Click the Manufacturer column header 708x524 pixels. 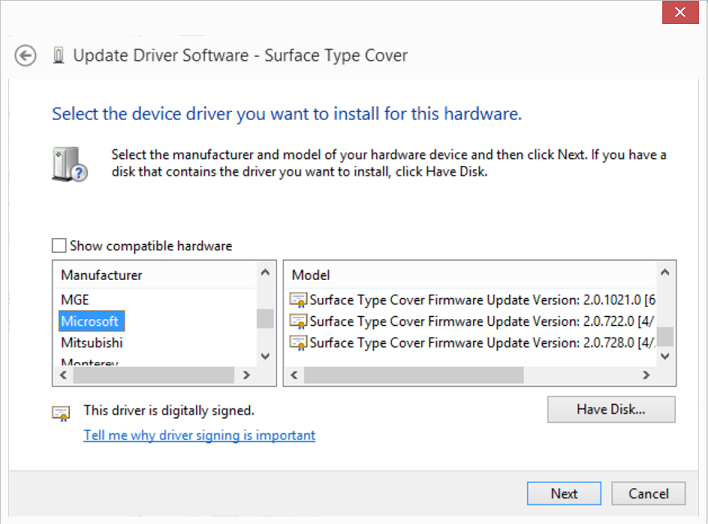pyautogui.click(x=155, y=275)
